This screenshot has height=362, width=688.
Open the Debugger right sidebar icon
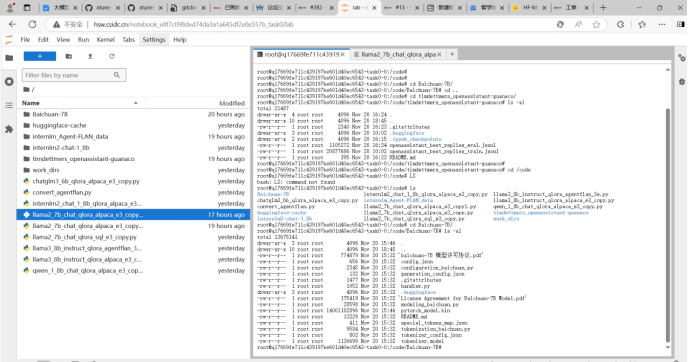(x=681, y=82)
